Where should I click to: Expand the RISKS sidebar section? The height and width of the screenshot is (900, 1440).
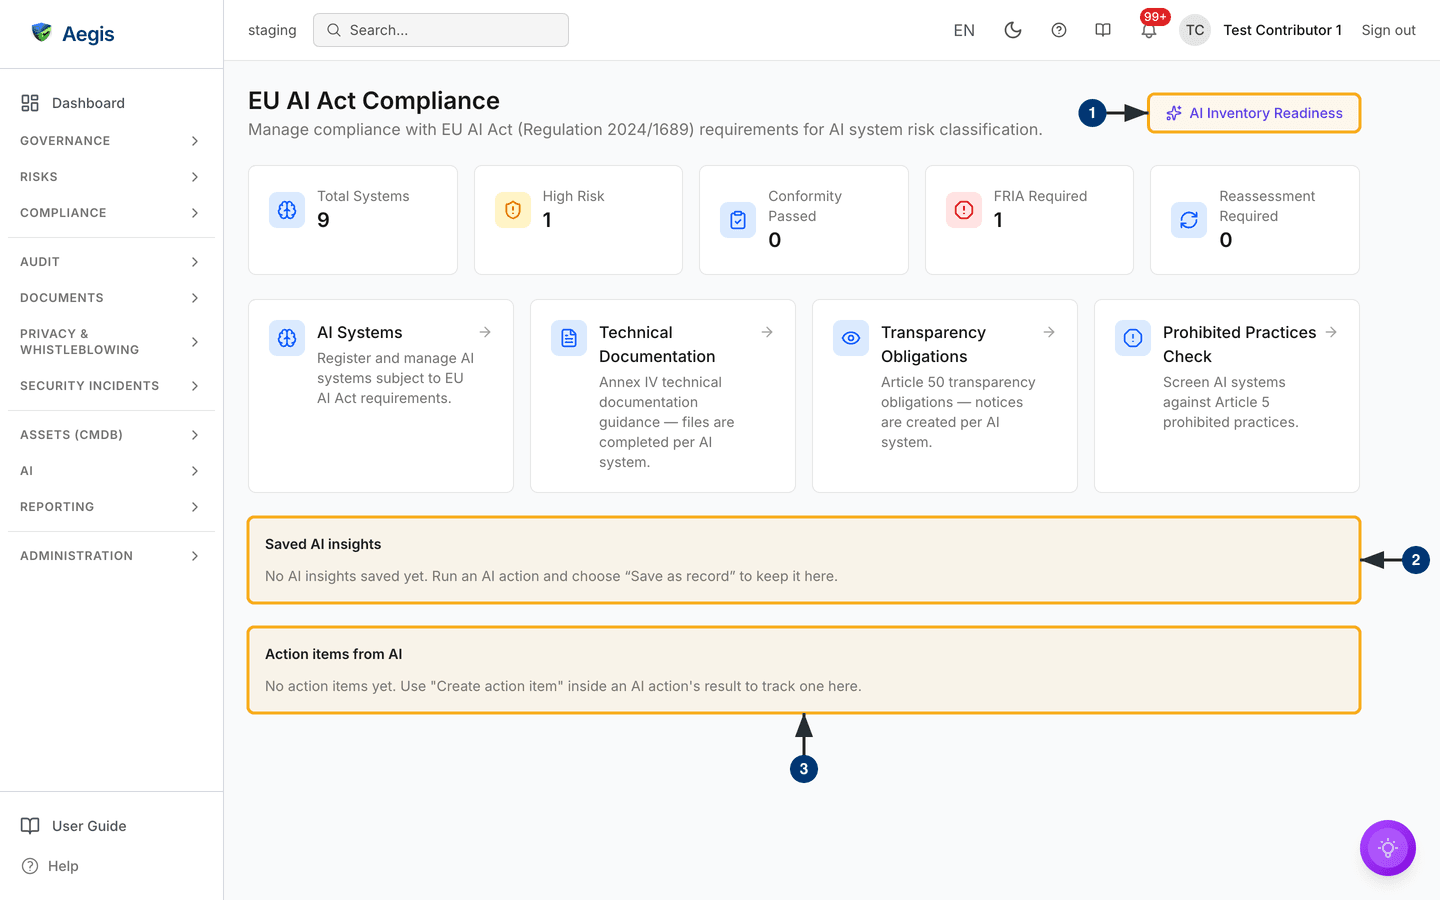[111, 177]
